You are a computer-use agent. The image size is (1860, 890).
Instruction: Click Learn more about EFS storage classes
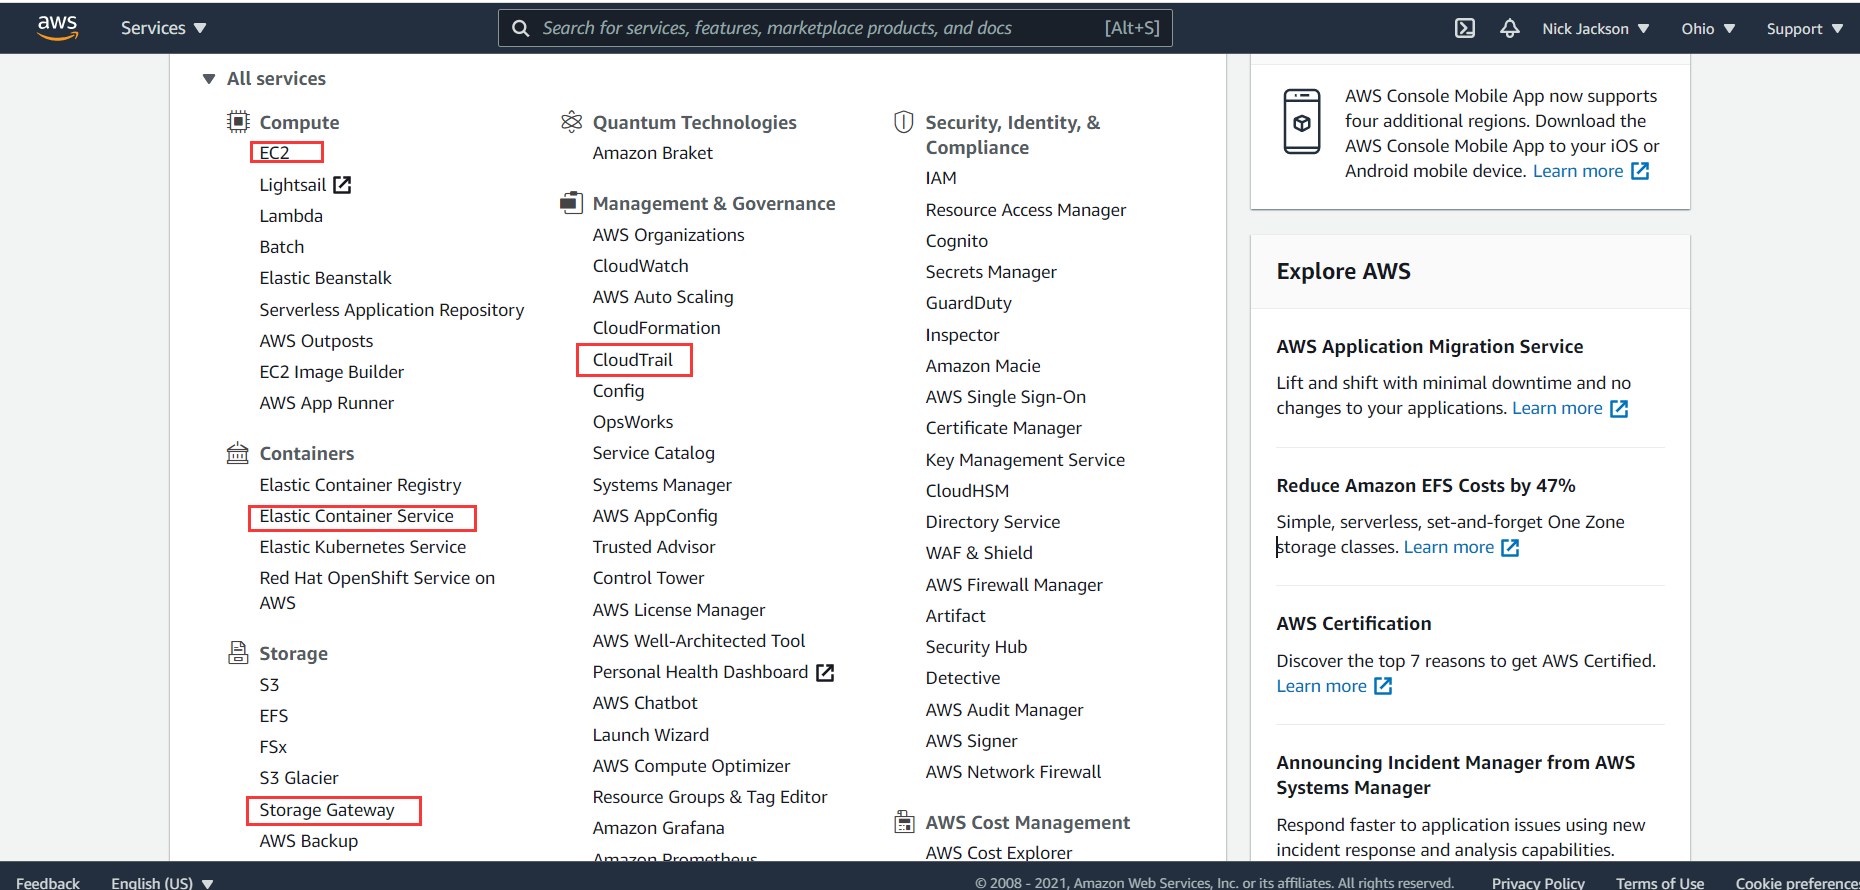pyautogui.click(x=1449, y=547)
